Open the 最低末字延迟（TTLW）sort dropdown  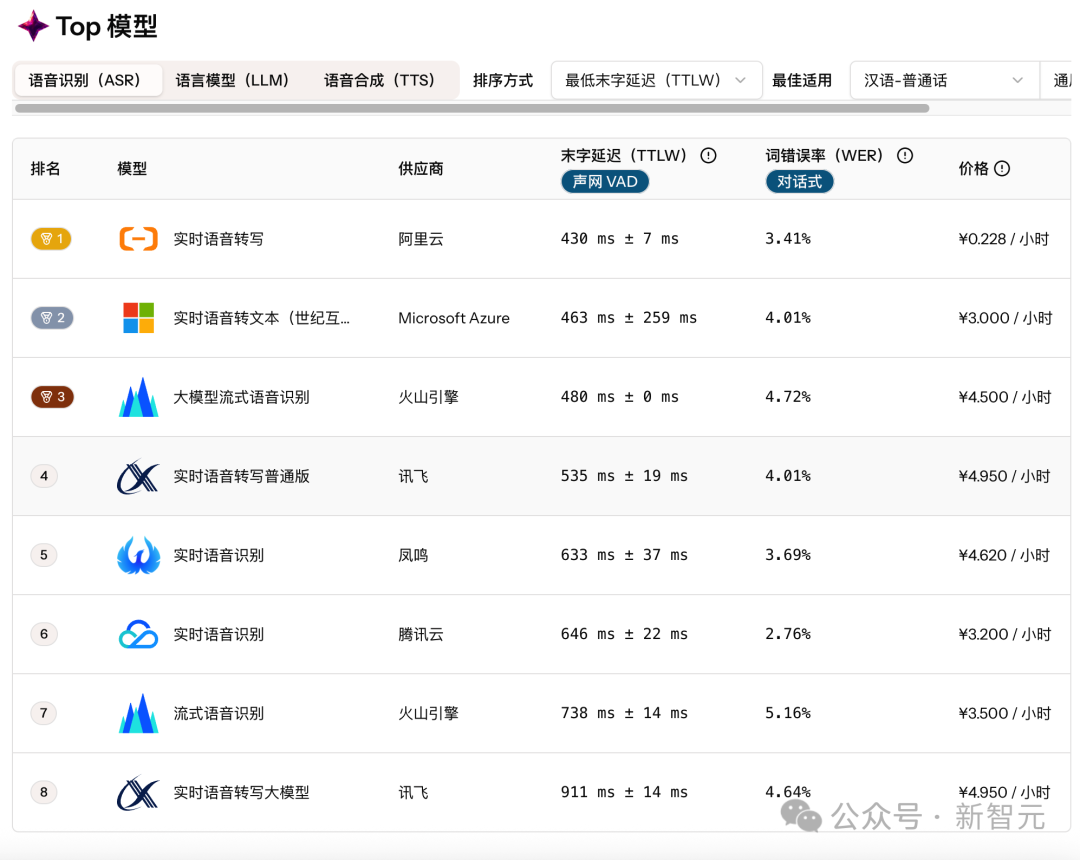point(656,79)
